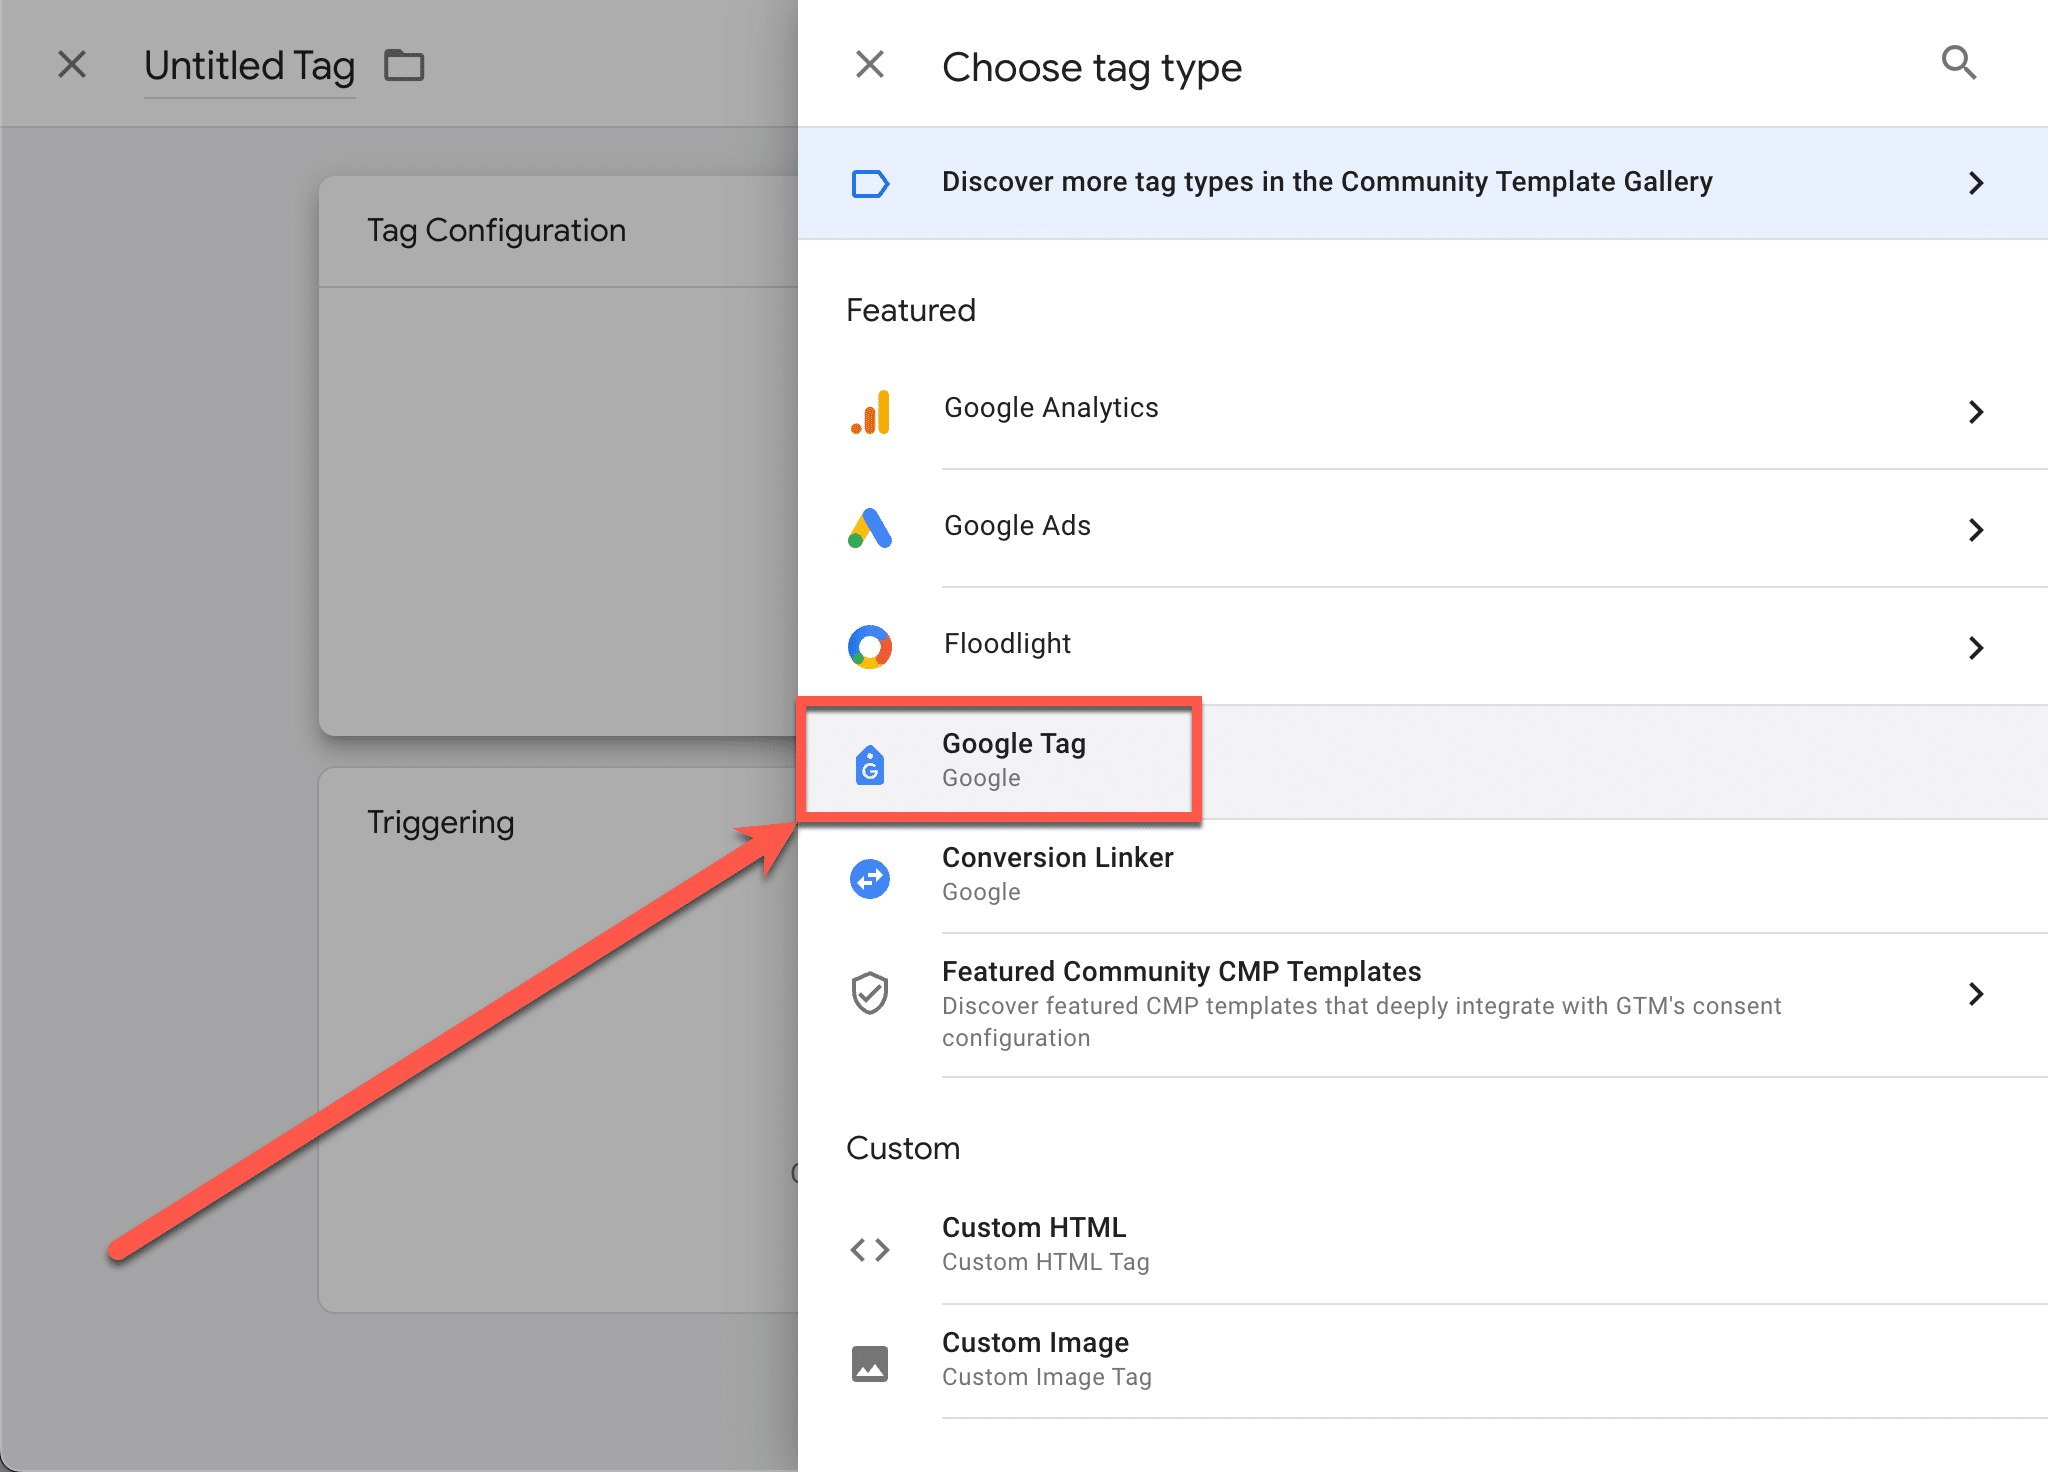Click the Google Tag icon
This screenshot has width=2048, height=1472.
pos(870,766)
